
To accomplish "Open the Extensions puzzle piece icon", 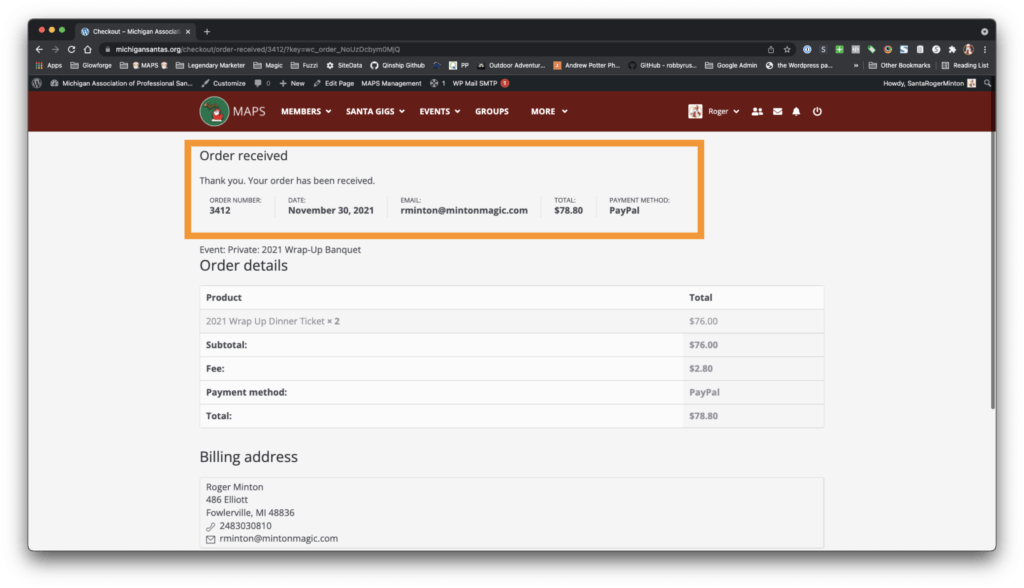I will (x=952, y=50).
